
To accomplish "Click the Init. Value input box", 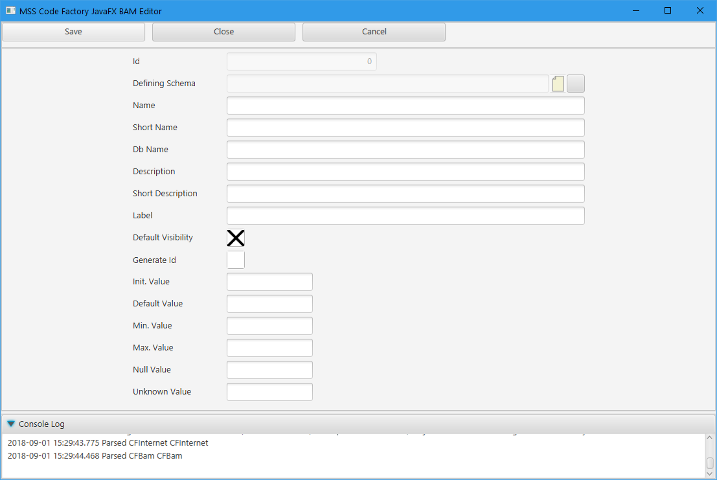I will tap(270, 282).
